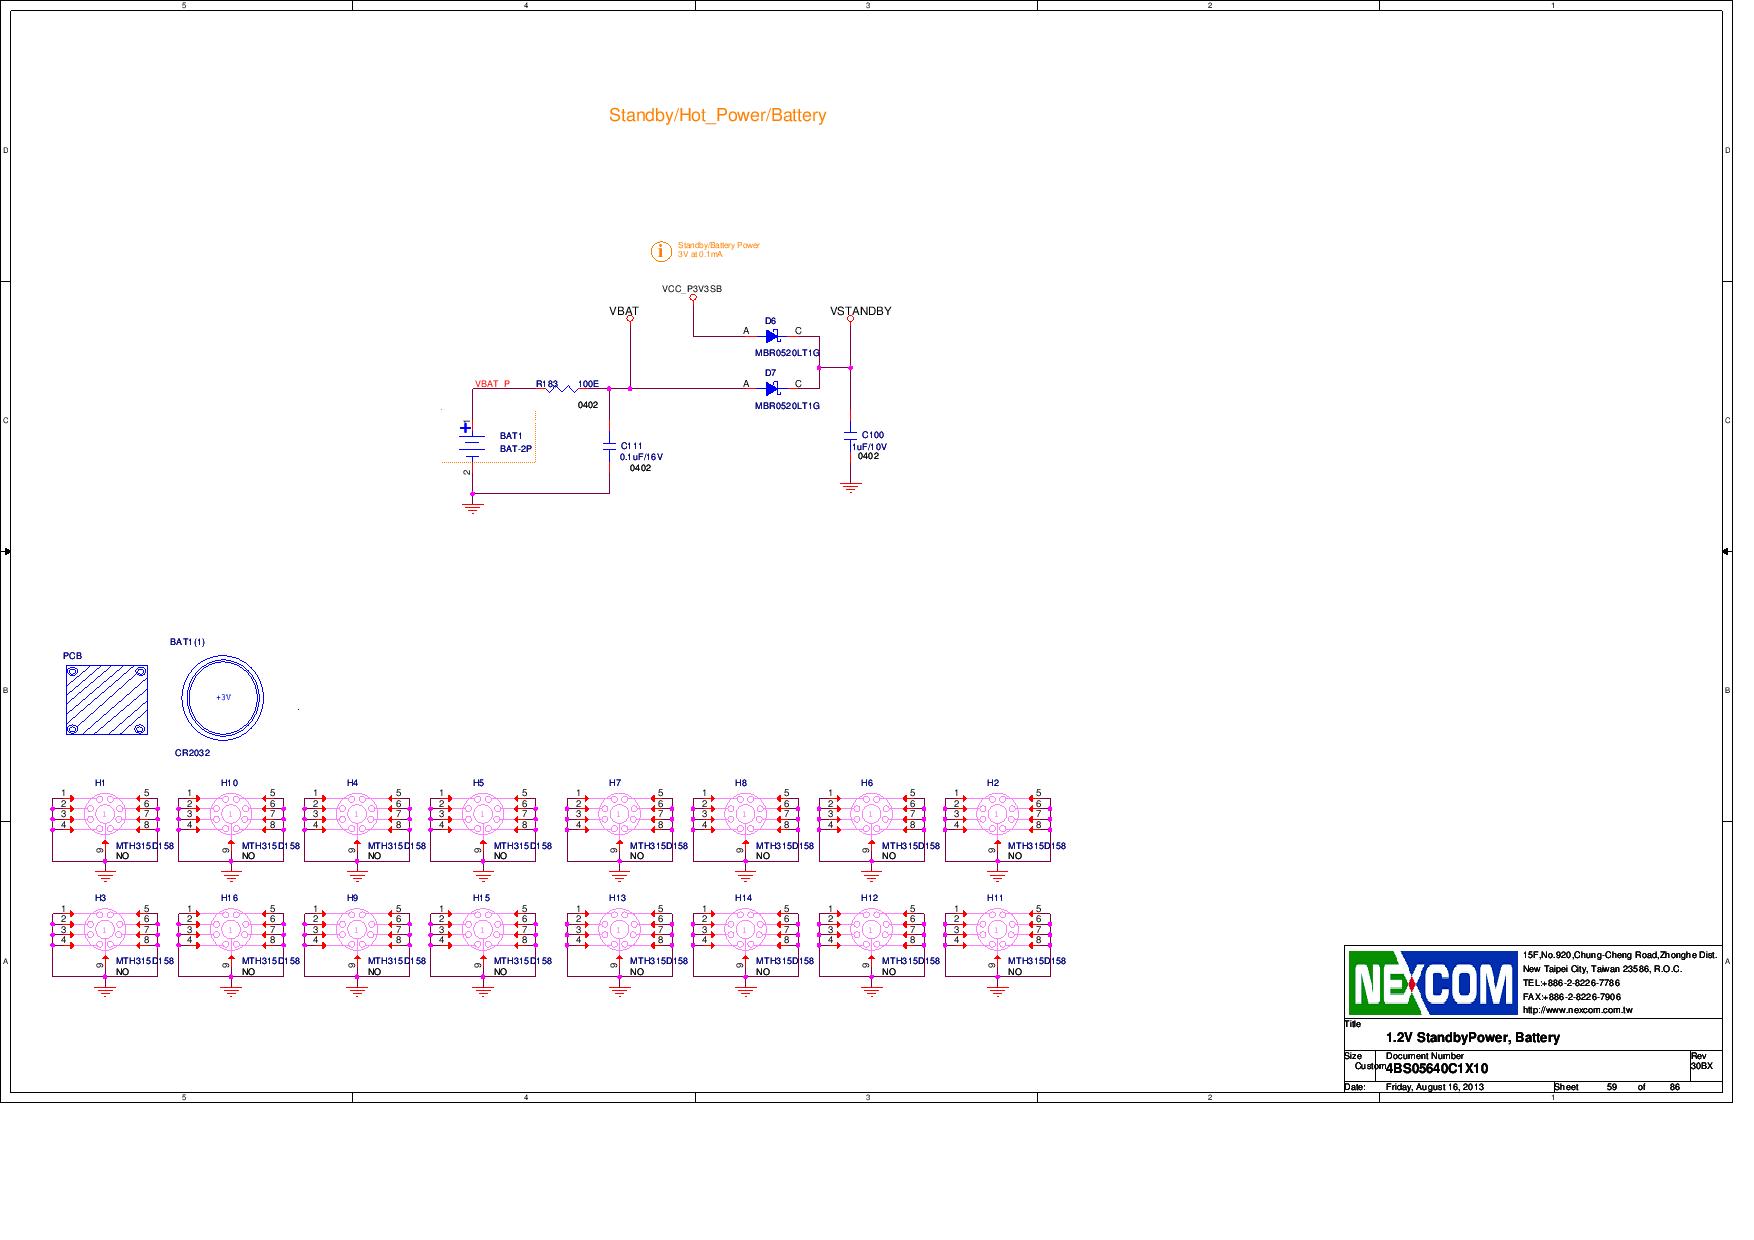The width and height of the screenshot is (1754, 1240).
Task: Select the CR2032 coin cell drawing
Action: pos(222,700)
